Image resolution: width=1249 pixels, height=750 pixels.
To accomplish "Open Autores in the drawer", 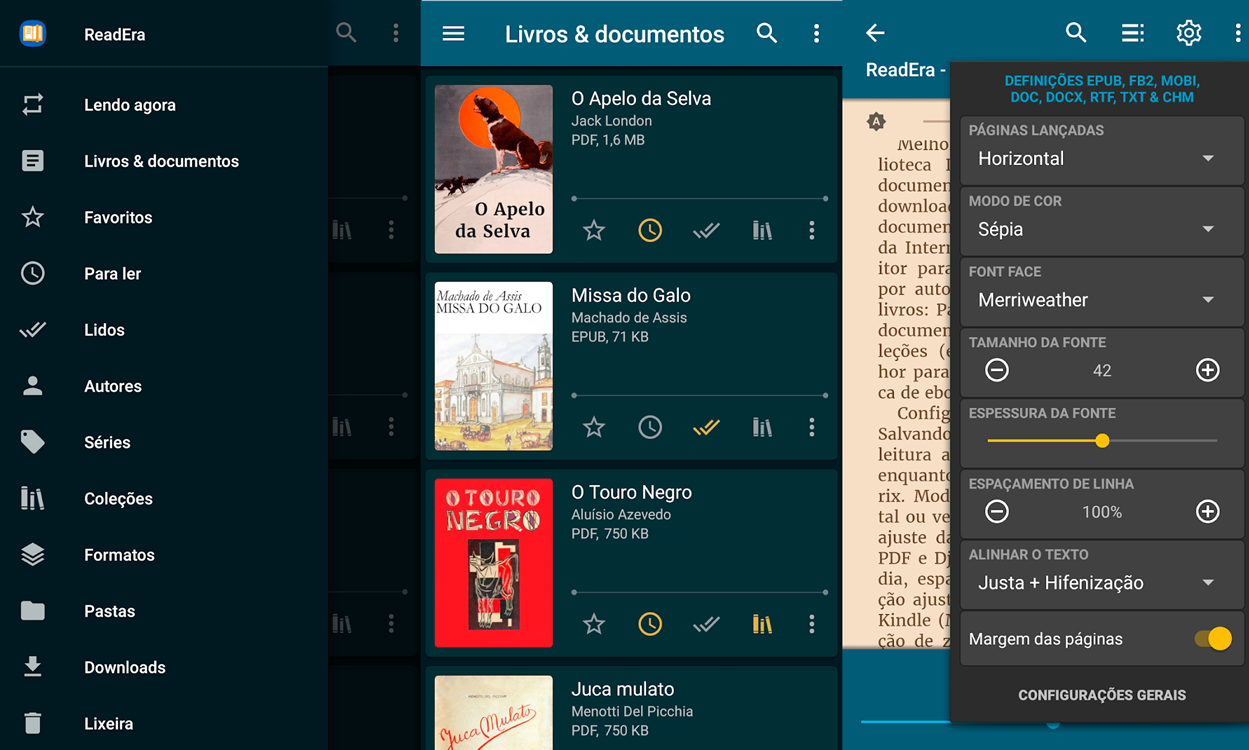I will [164, 386].
